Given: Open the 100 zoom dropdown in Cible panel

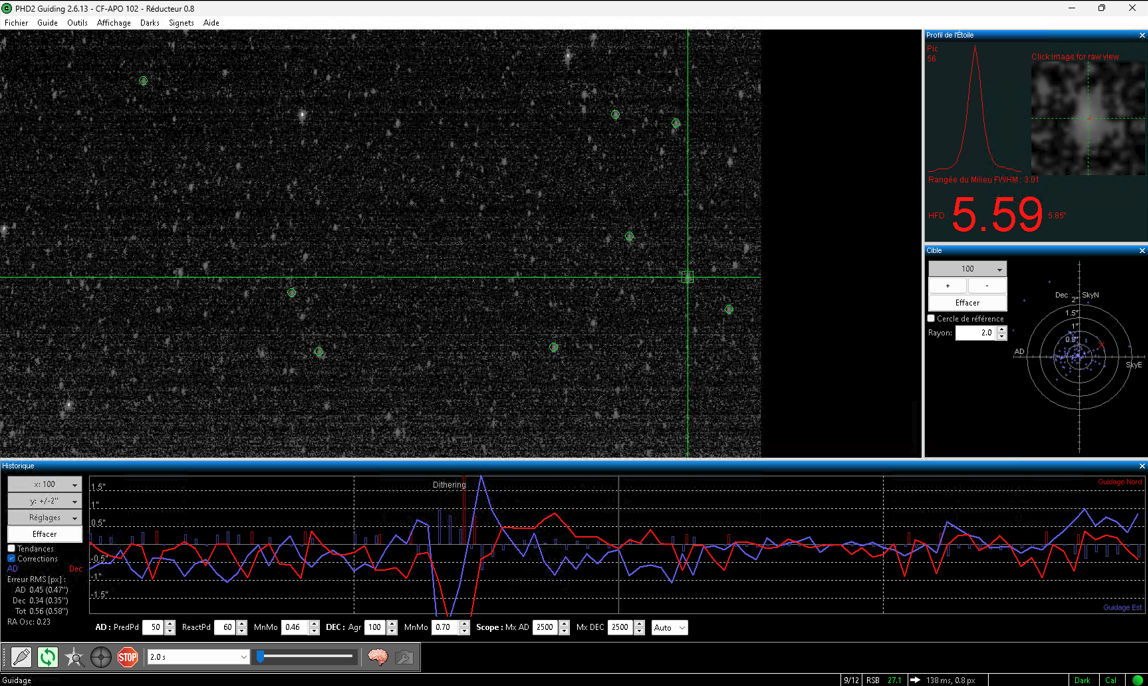Looking at the screenshot, I should pyautogui.click(x=968, y=269).
